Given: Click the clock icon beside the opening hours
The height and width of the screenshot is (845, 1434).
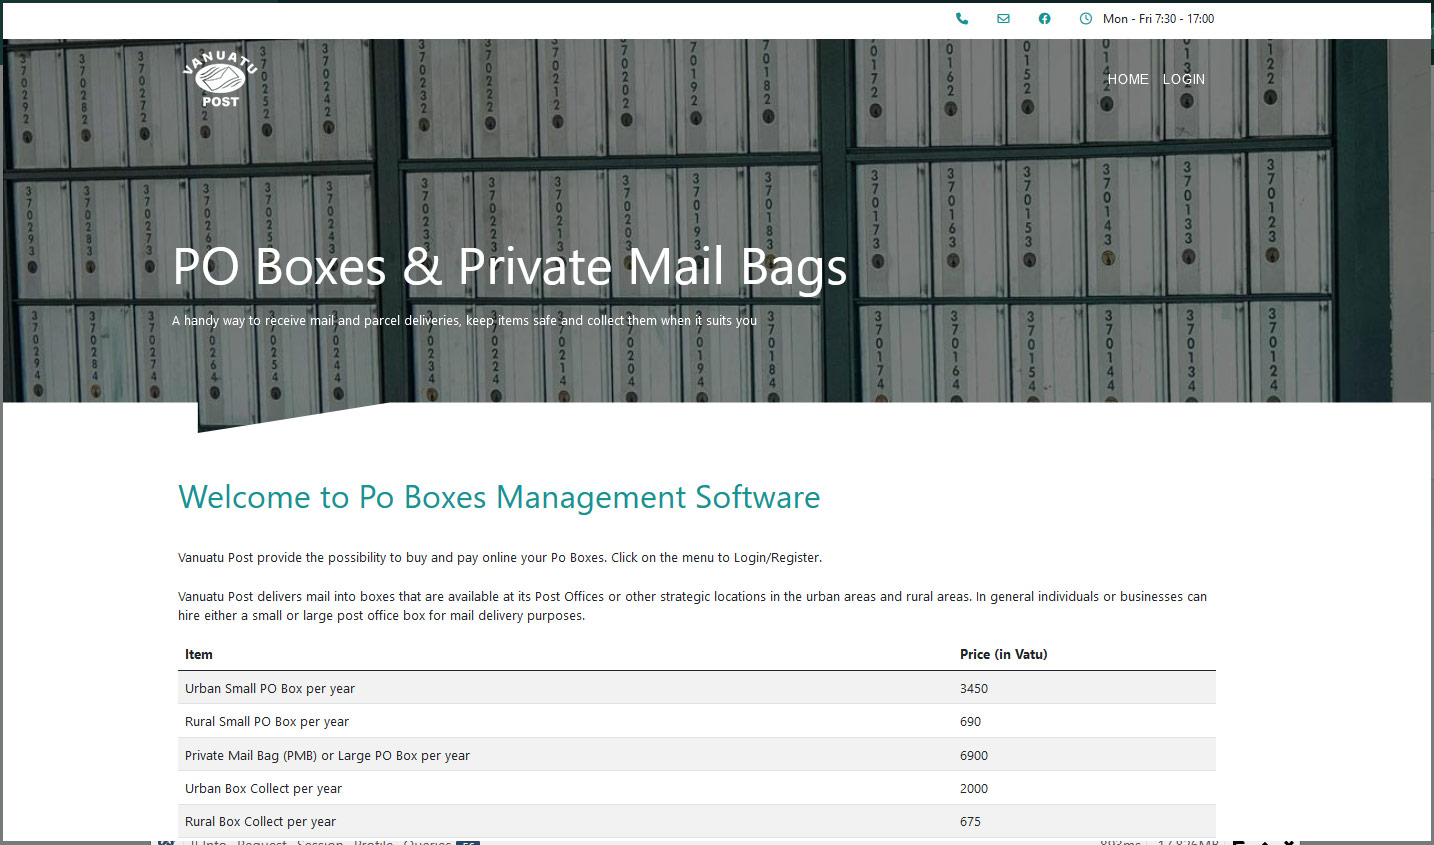Looking at the screenshot, I should [x=1085, y=18].
